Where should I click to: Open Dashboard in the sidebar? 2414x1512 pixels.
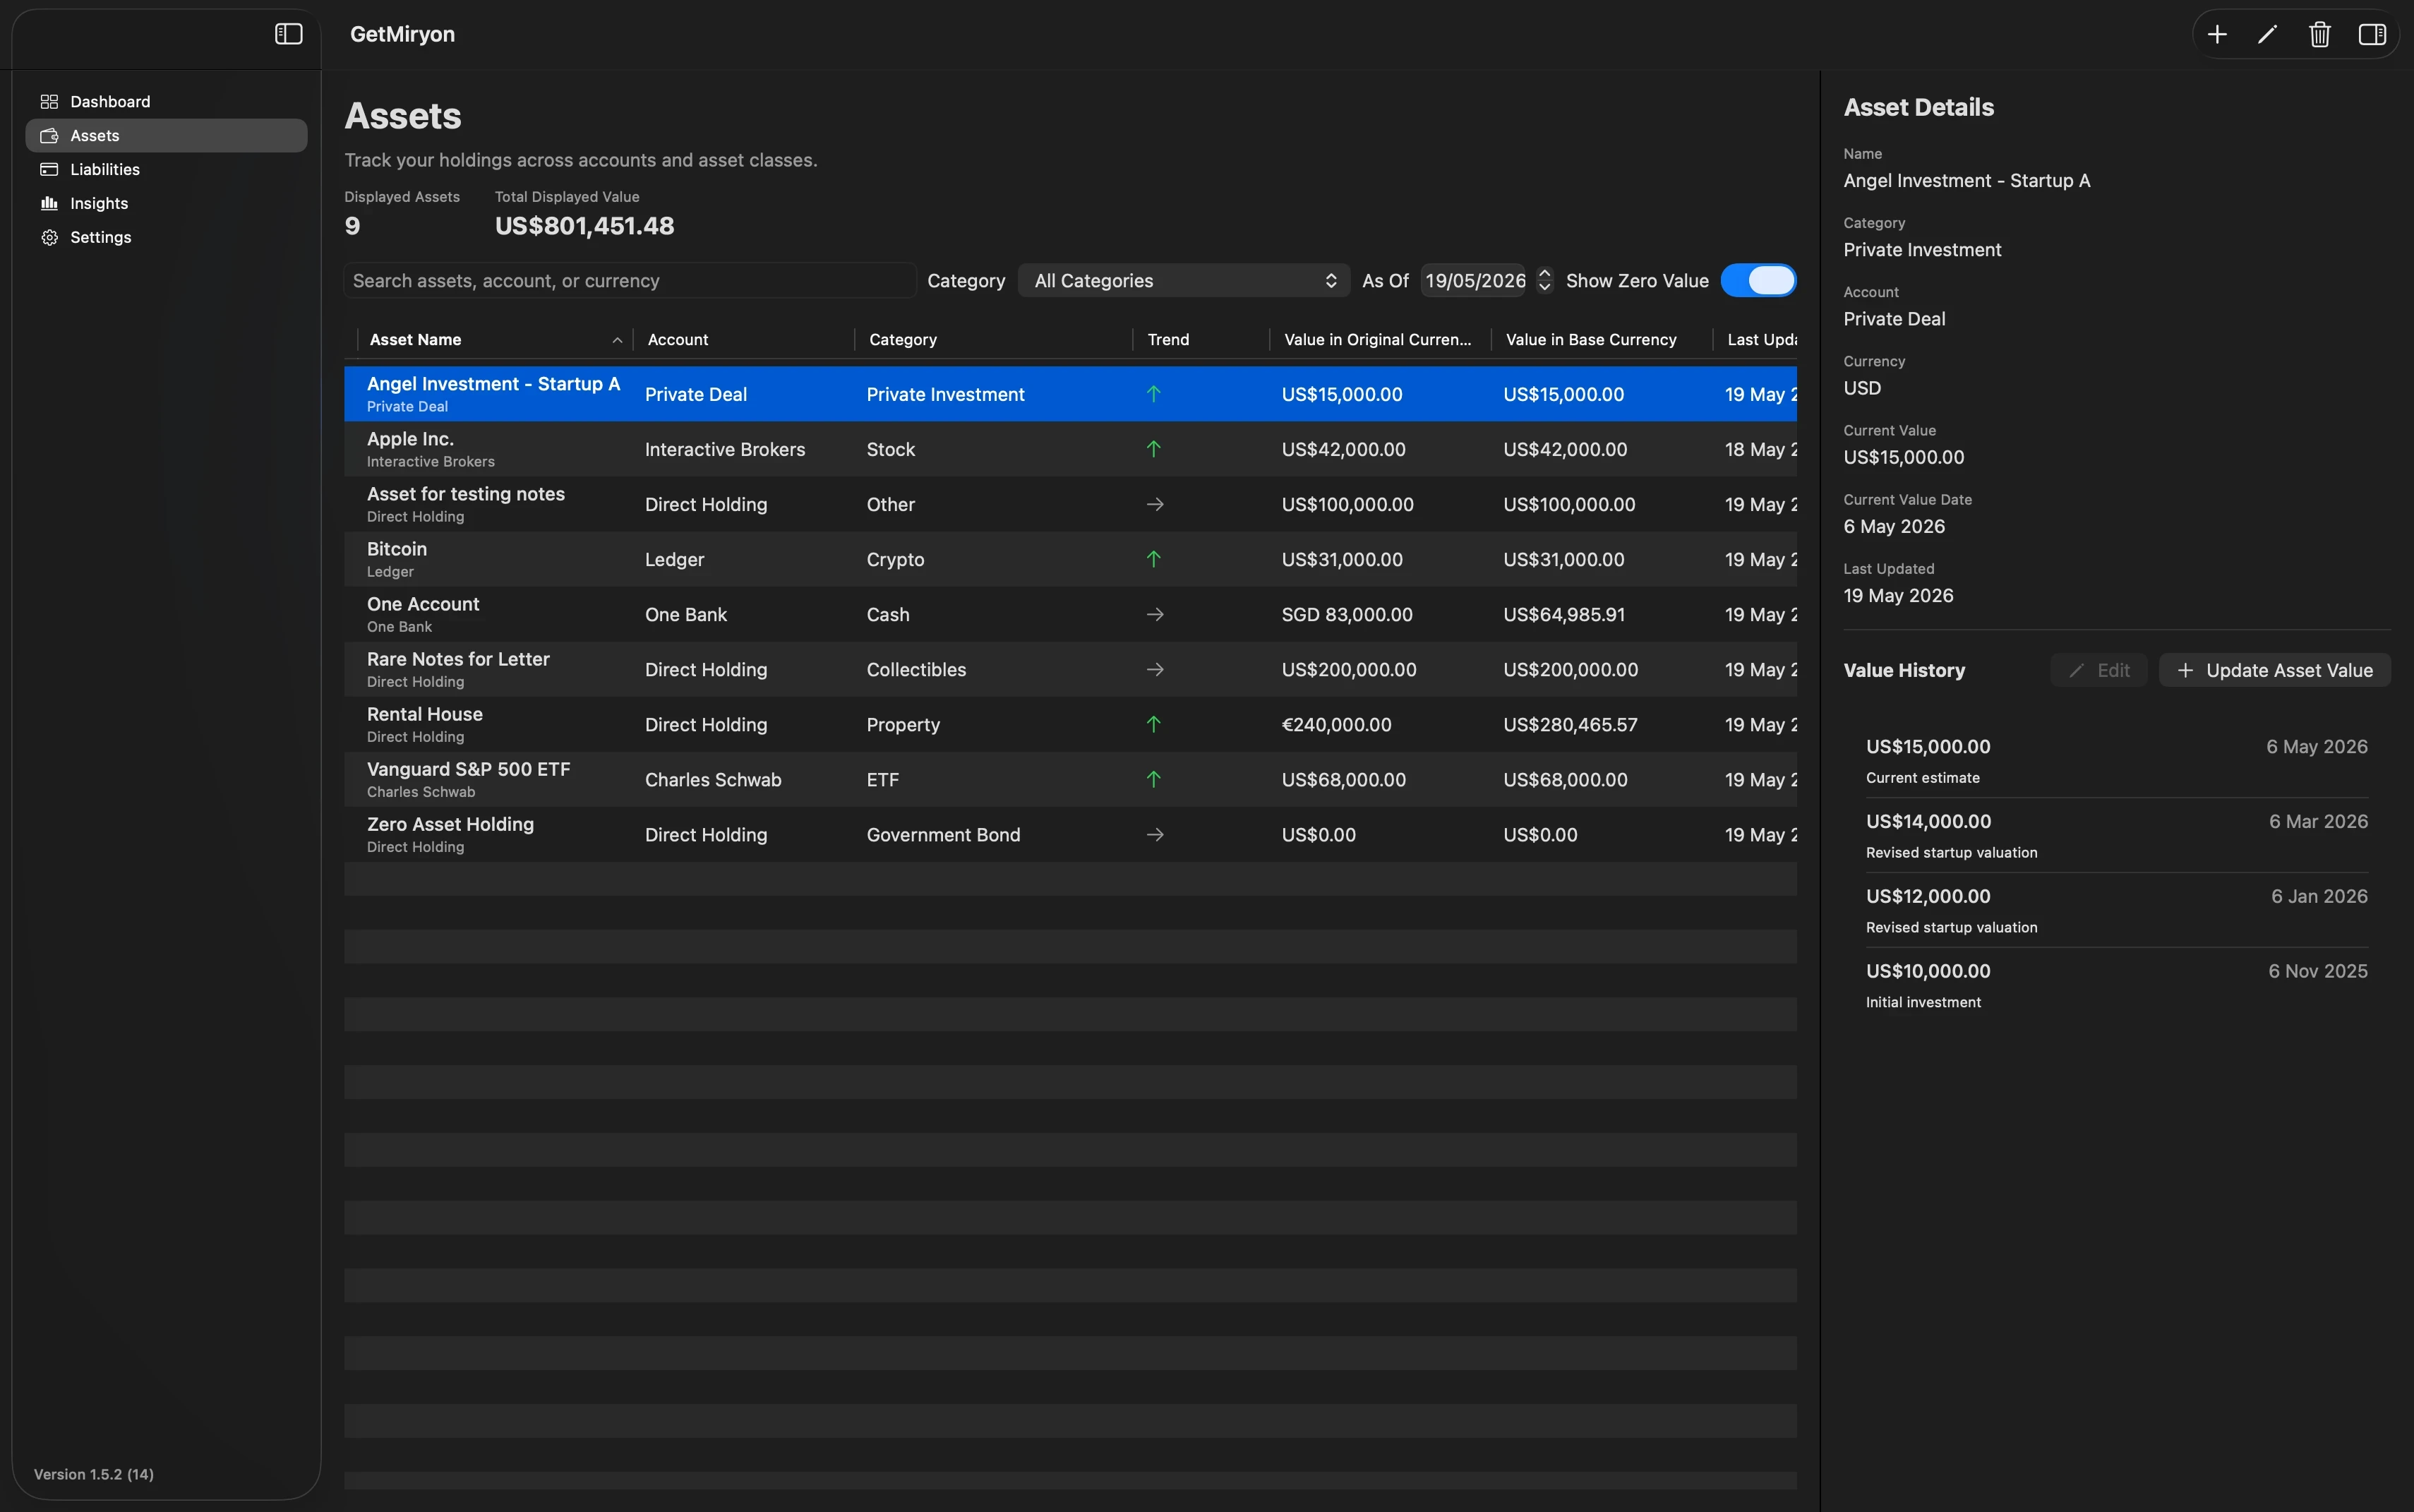click(x=166, y=102)
